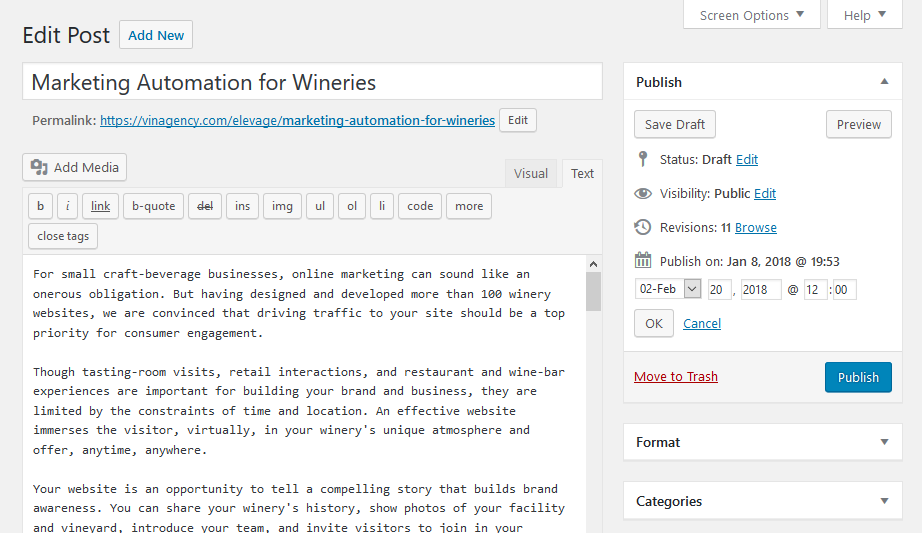Insert an ins tag
This screenshot has height=533, width=922.
(242, 206)
